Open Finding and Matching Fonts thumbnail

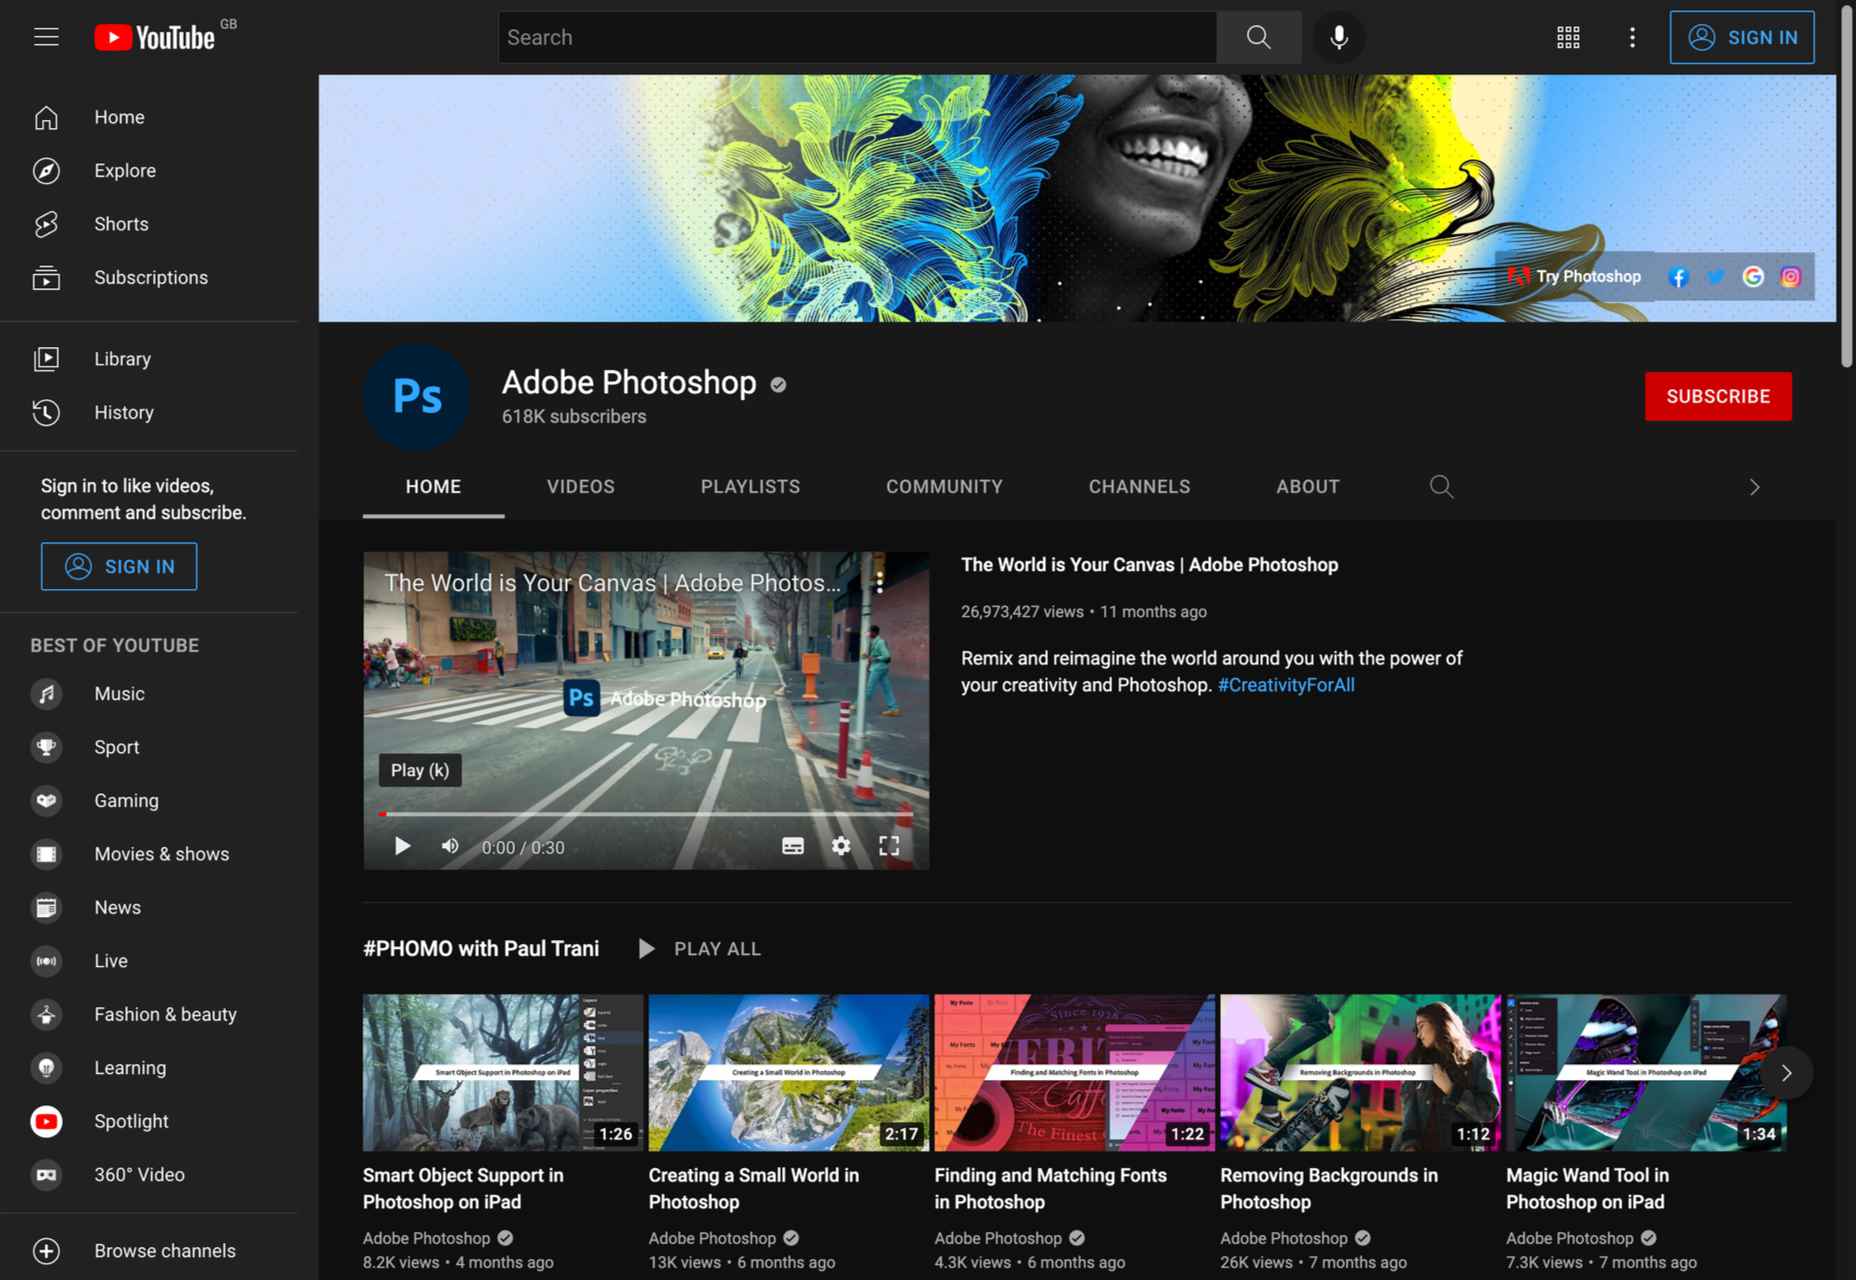pos(1075,1072)
